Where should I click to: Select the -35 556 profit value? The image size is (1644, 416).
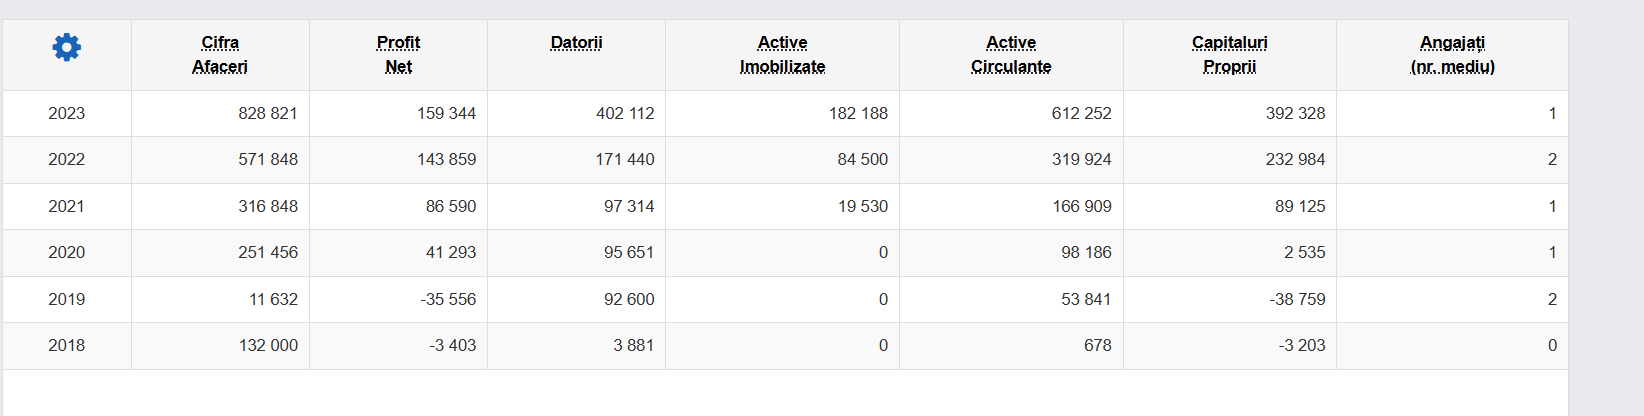pyautogui.click(x=448, y=299)
